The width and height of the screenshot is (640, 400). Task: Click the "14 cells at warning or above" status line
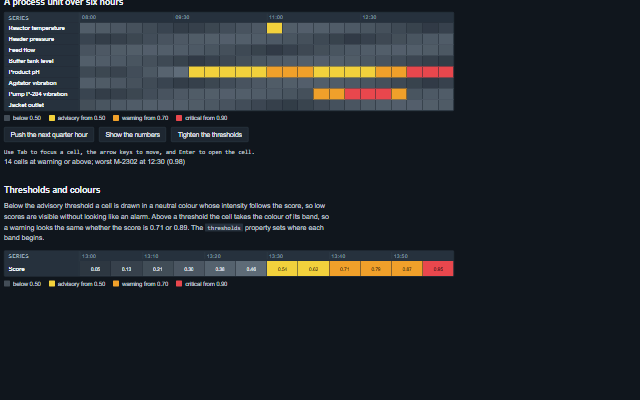94,162
